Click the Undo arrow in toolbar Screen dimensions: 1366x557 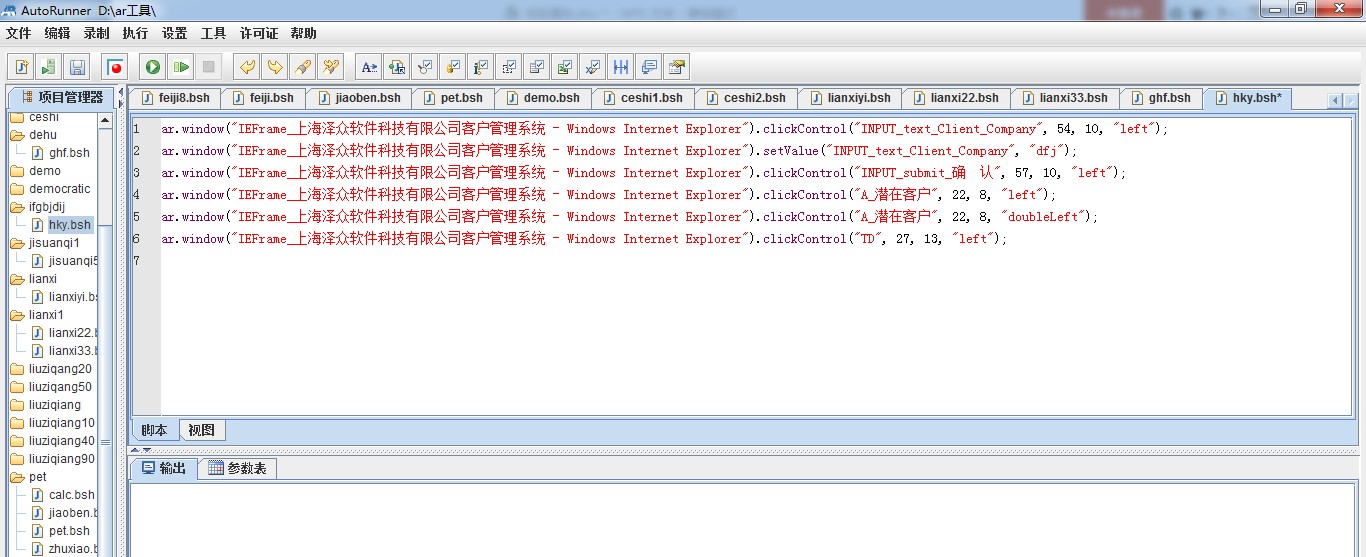[246, 67]
